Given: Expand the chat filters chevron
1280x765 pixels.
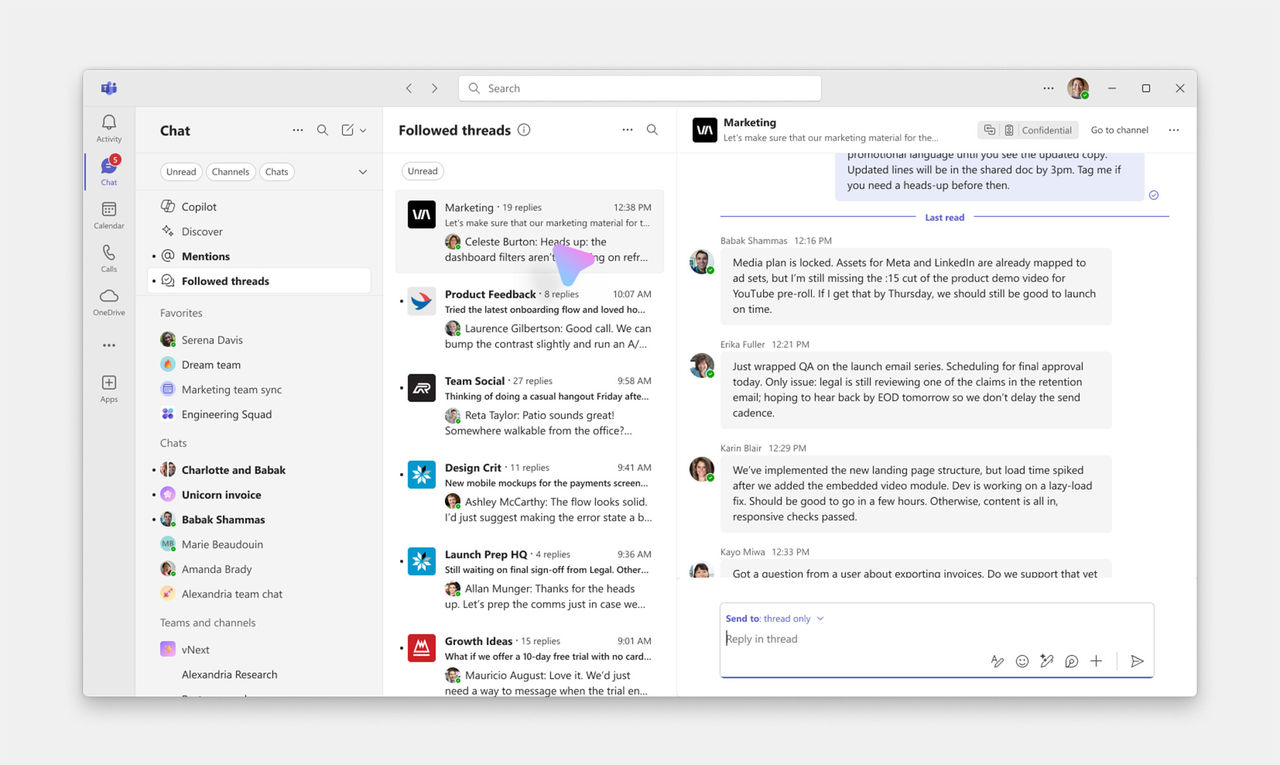Looking at the screenshot, I should click(x=363, y=172).
